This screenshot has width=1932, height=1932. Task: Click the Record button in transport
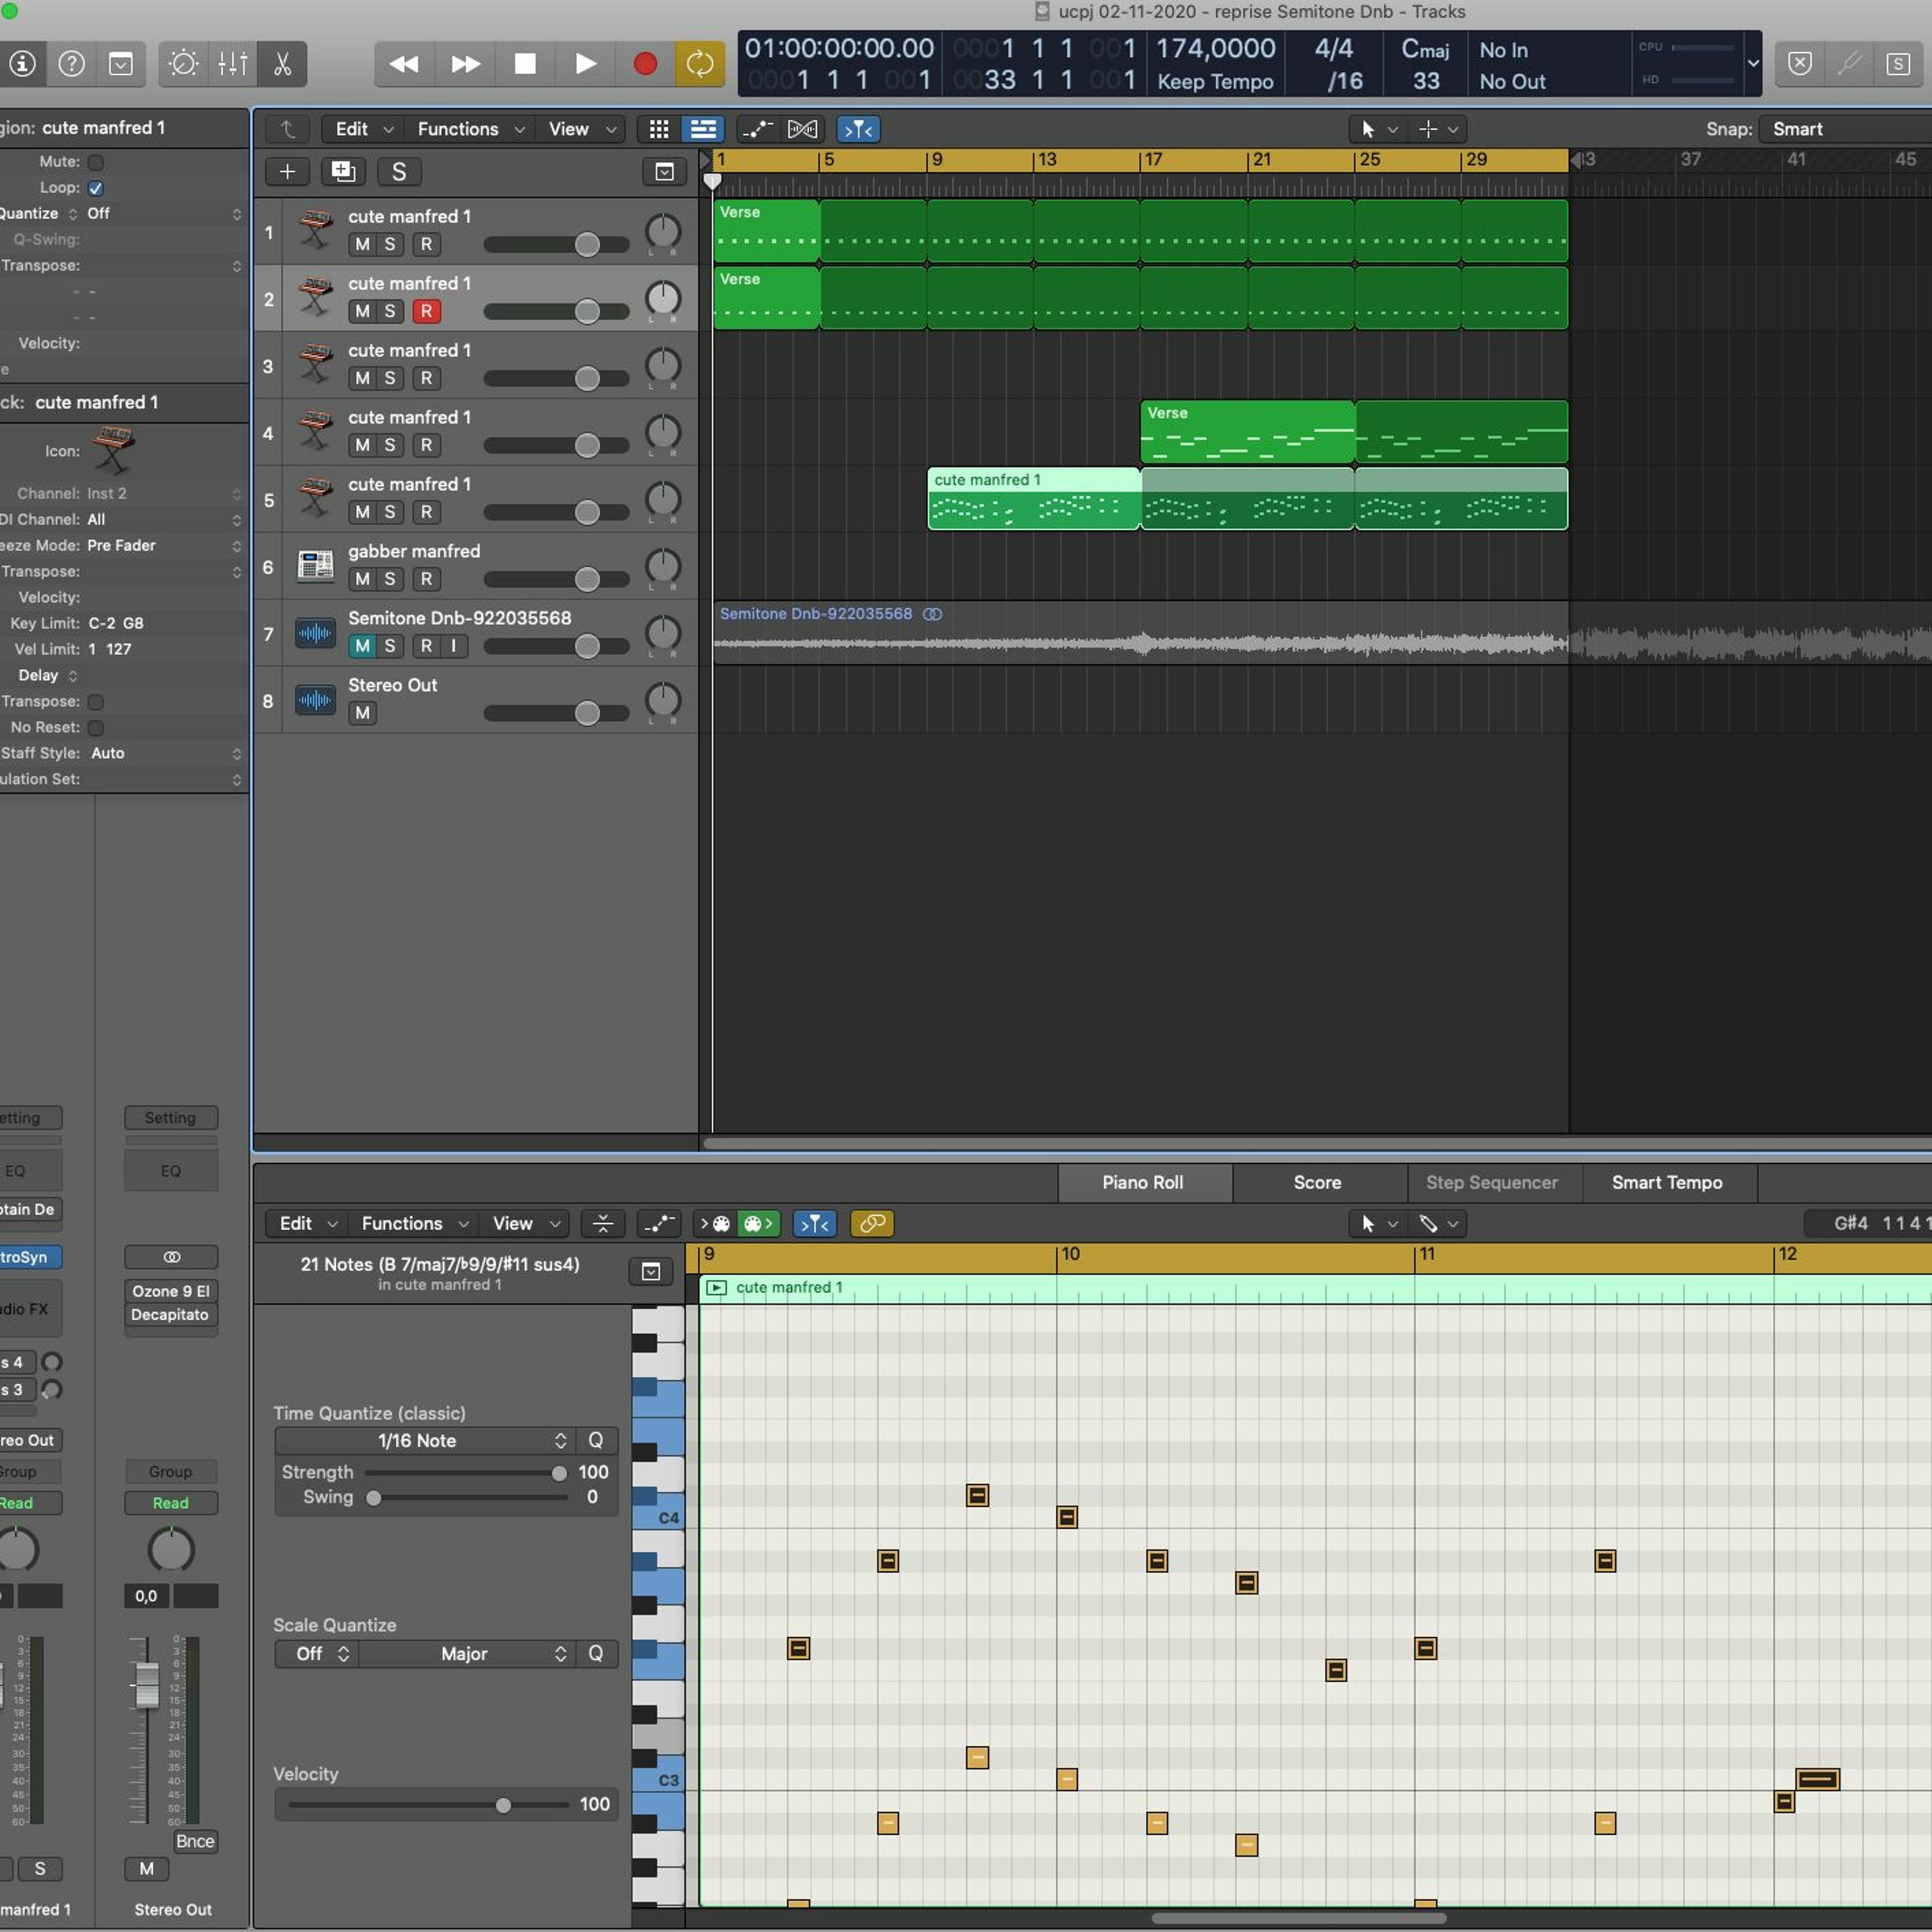click(645, 64)
